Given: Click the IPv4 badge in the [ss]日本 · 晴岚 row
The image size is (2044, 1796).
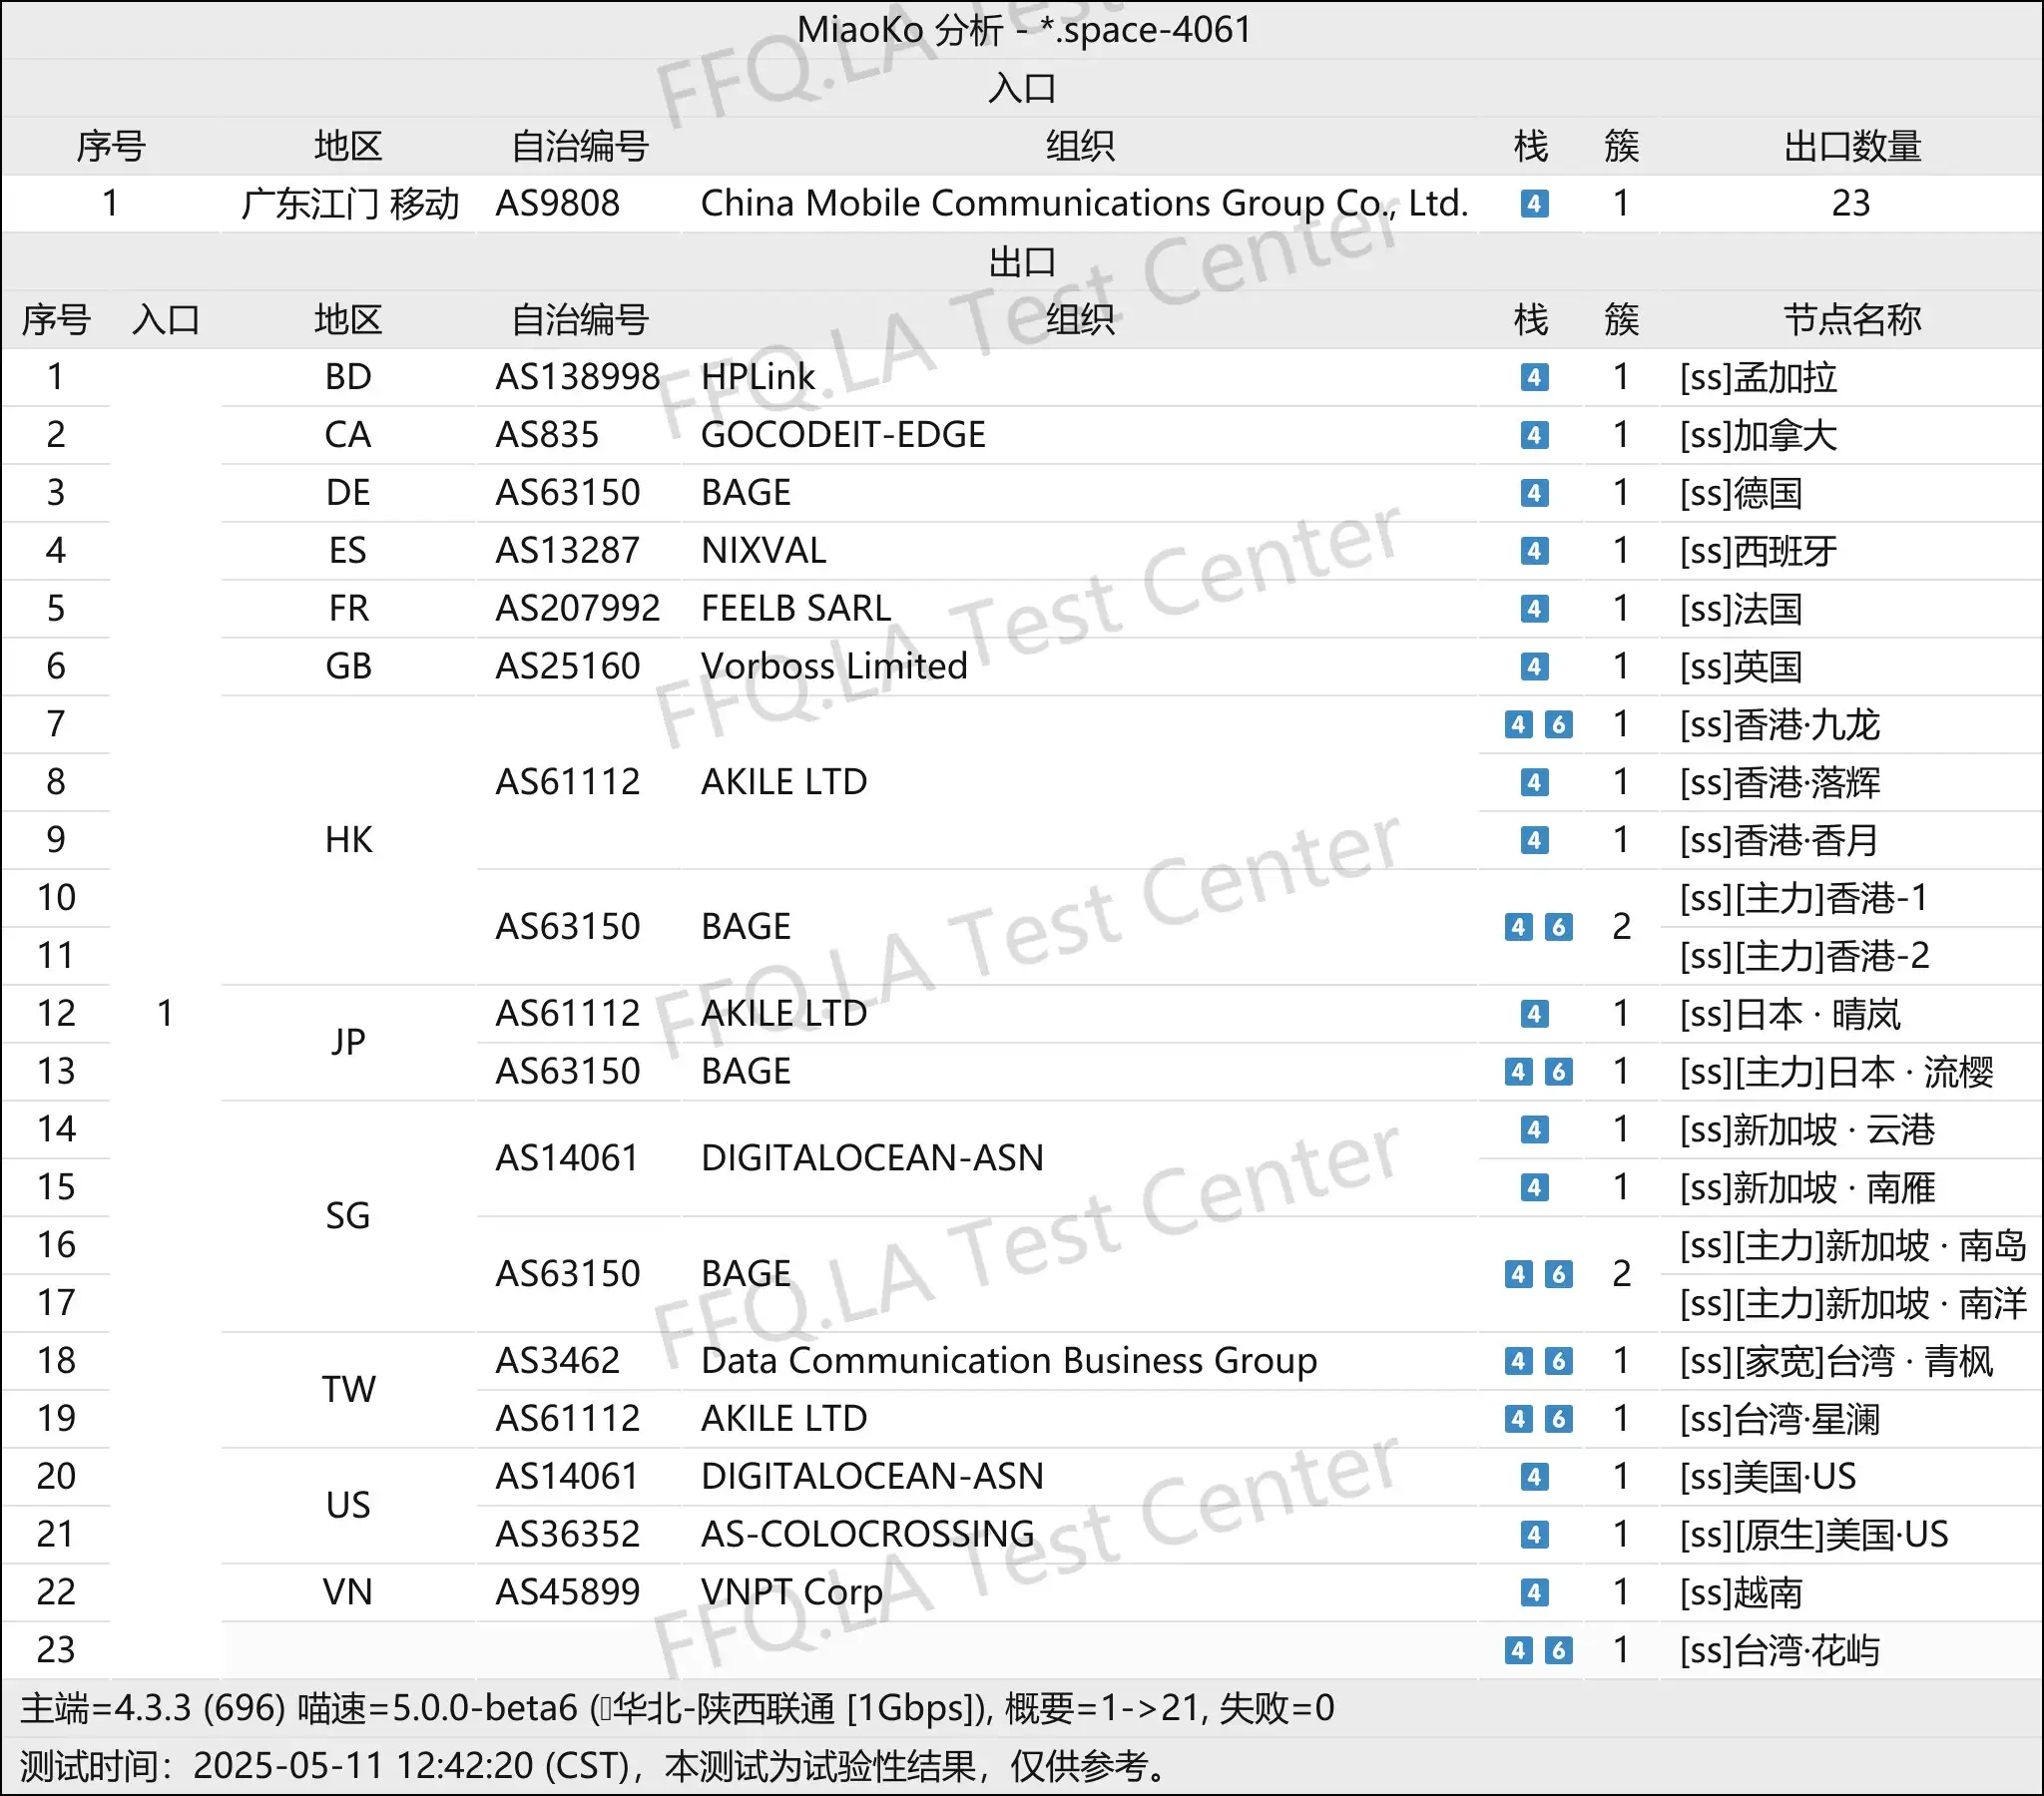Looking at the screenshot, I should click(x=1534, y=1014).
